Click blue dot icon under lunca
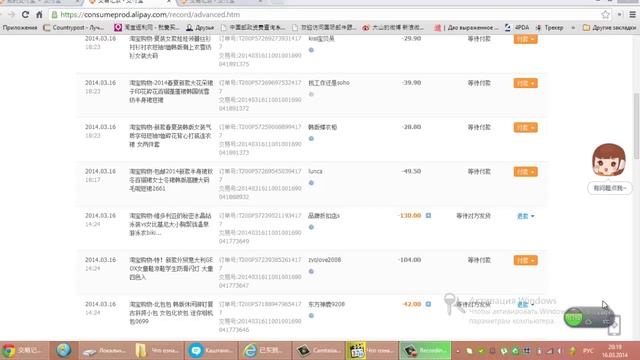The image size is (640, 360). coord(311,183)
